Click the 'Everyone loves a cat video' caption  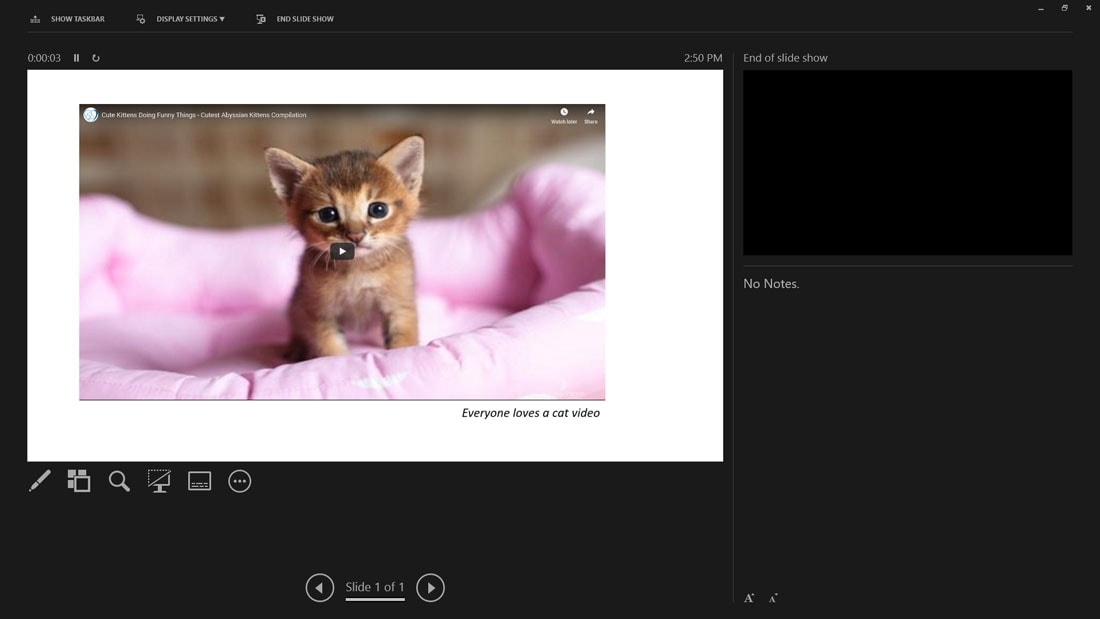pos(530,413)
